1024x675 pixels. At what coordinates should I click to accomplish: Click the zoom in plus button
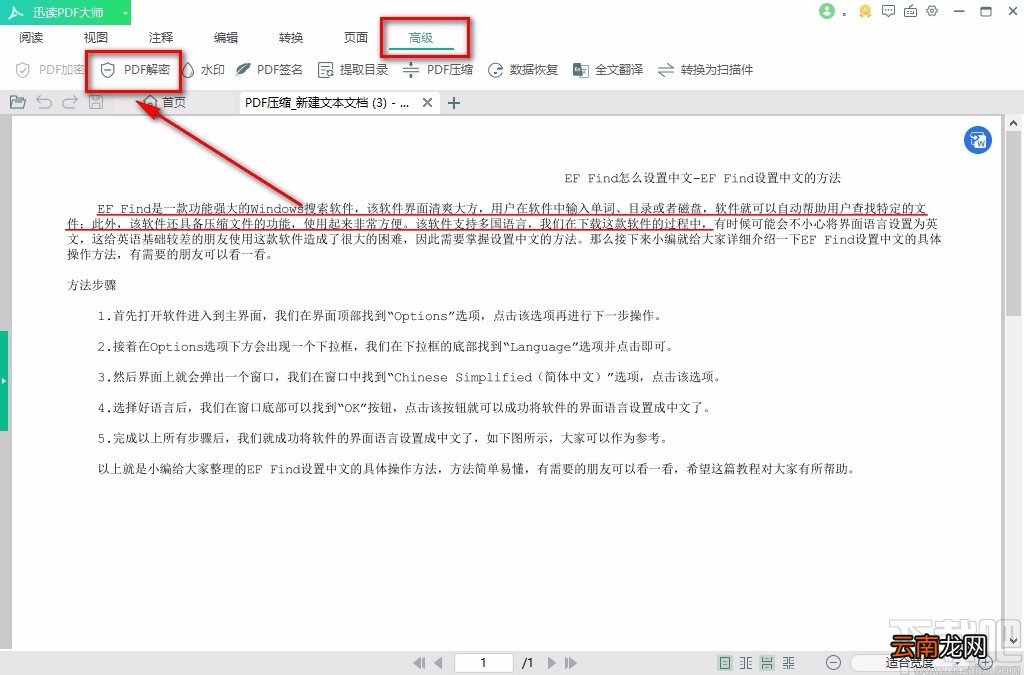click(985, 663)
